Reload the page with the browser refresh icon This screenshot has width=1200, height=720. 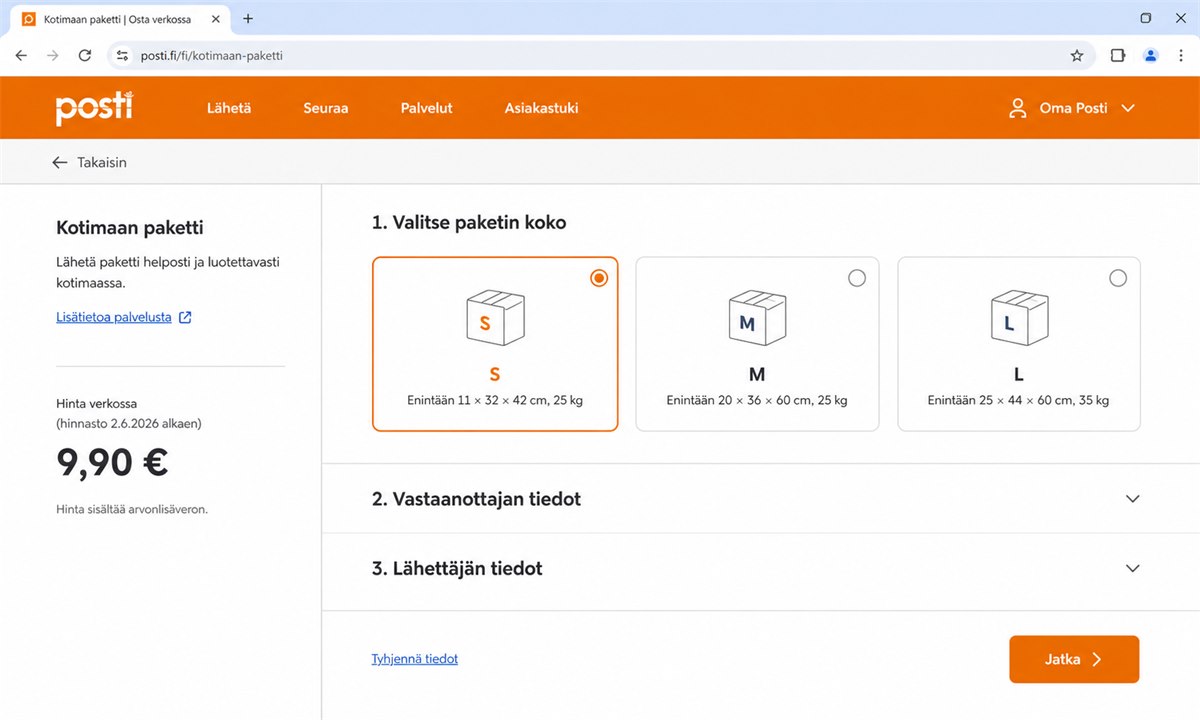point(85,56)
